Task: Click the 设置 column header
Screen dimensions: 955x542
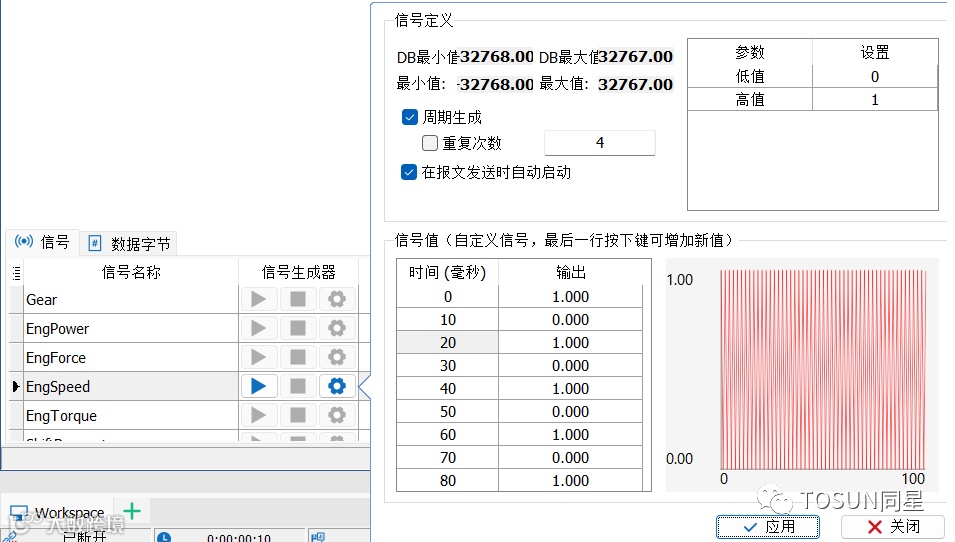Action: click(875, 52)
